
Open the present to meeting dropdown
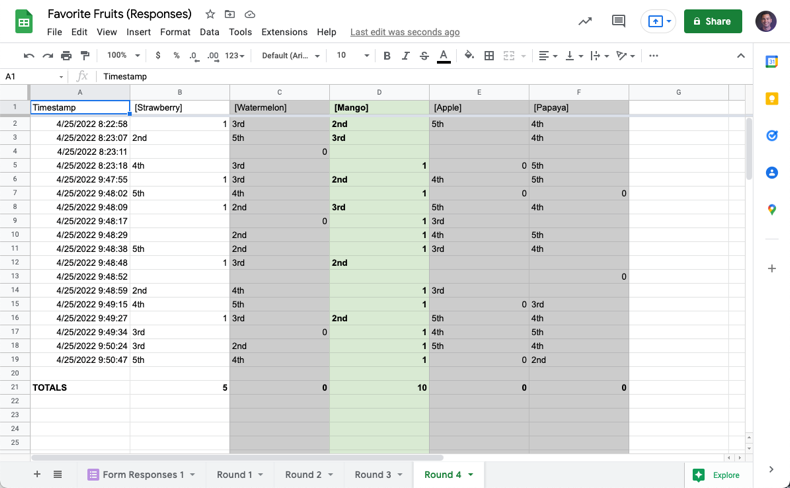pos(669,21)
